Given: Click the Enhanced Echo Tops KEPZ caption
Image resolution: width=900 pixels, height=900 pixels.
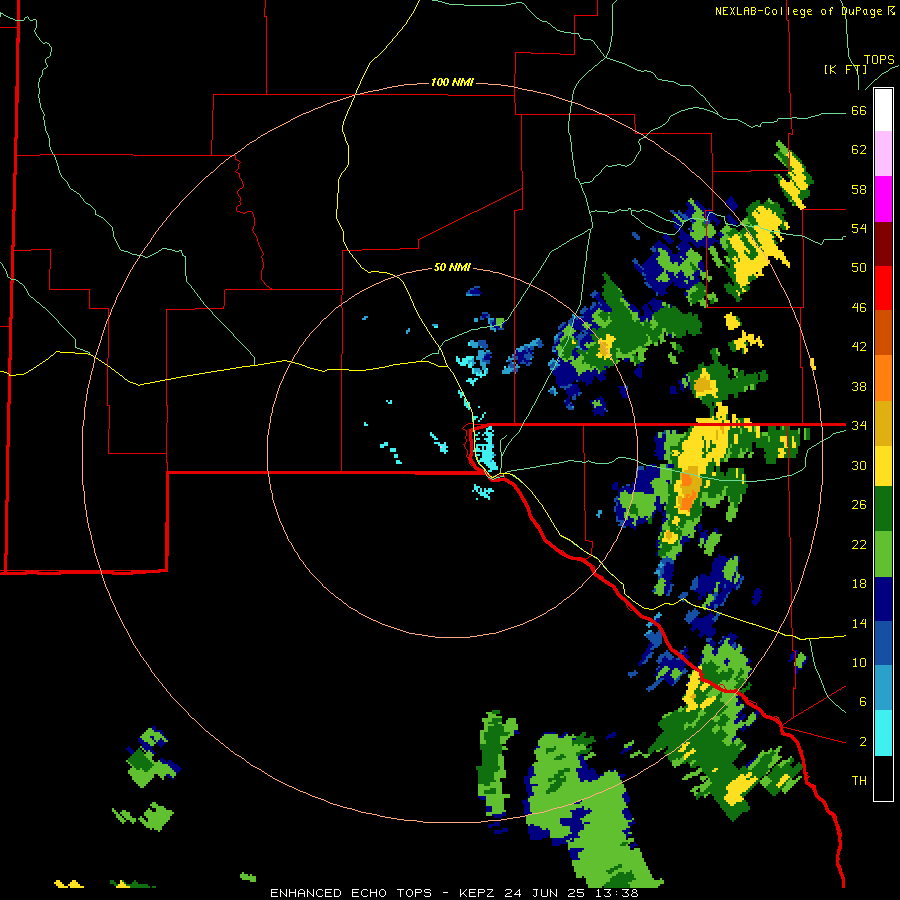Looking at the screenshot, I should click(454, 893).
